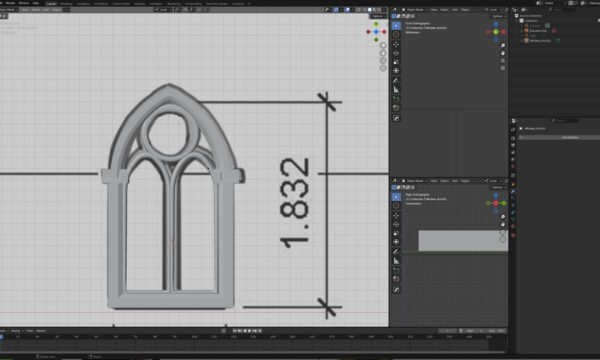The height and width of the screenshot is (360, 600).
Task: Select the Measure tool in Front Orthographic viewport
Action: (396, 90)
